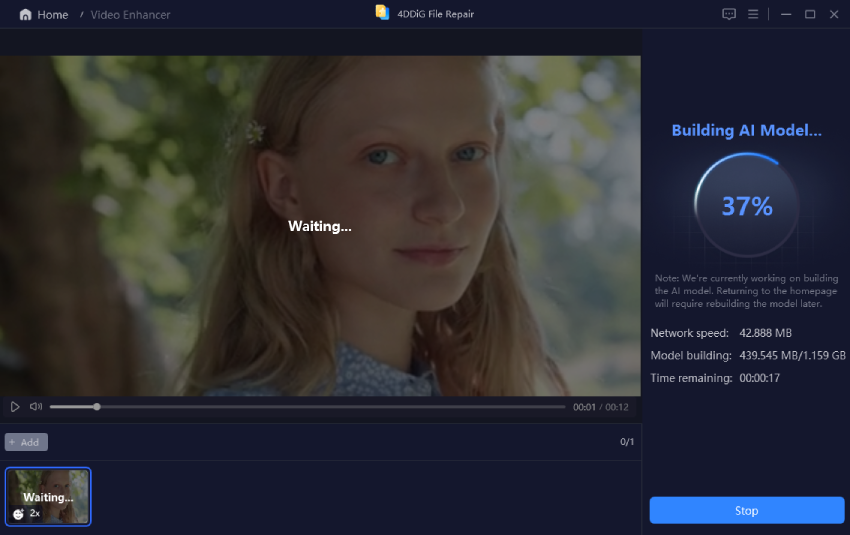Maximize the 4DDiG window
The width and height of the screenshot is (850, 535).
point(810,14)
